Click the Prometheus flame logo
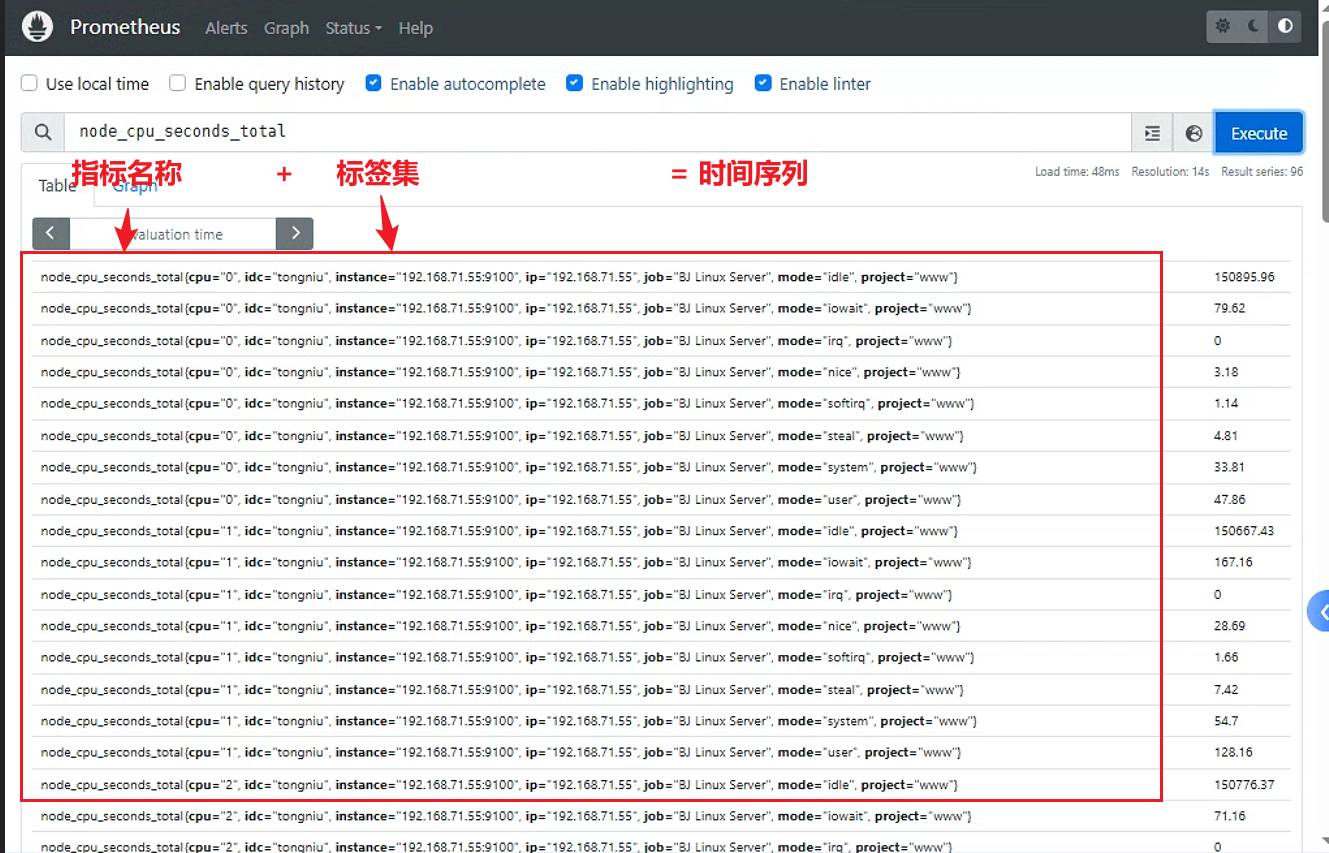This screenshot has height=853, width=1329. (x=38, y=27)
